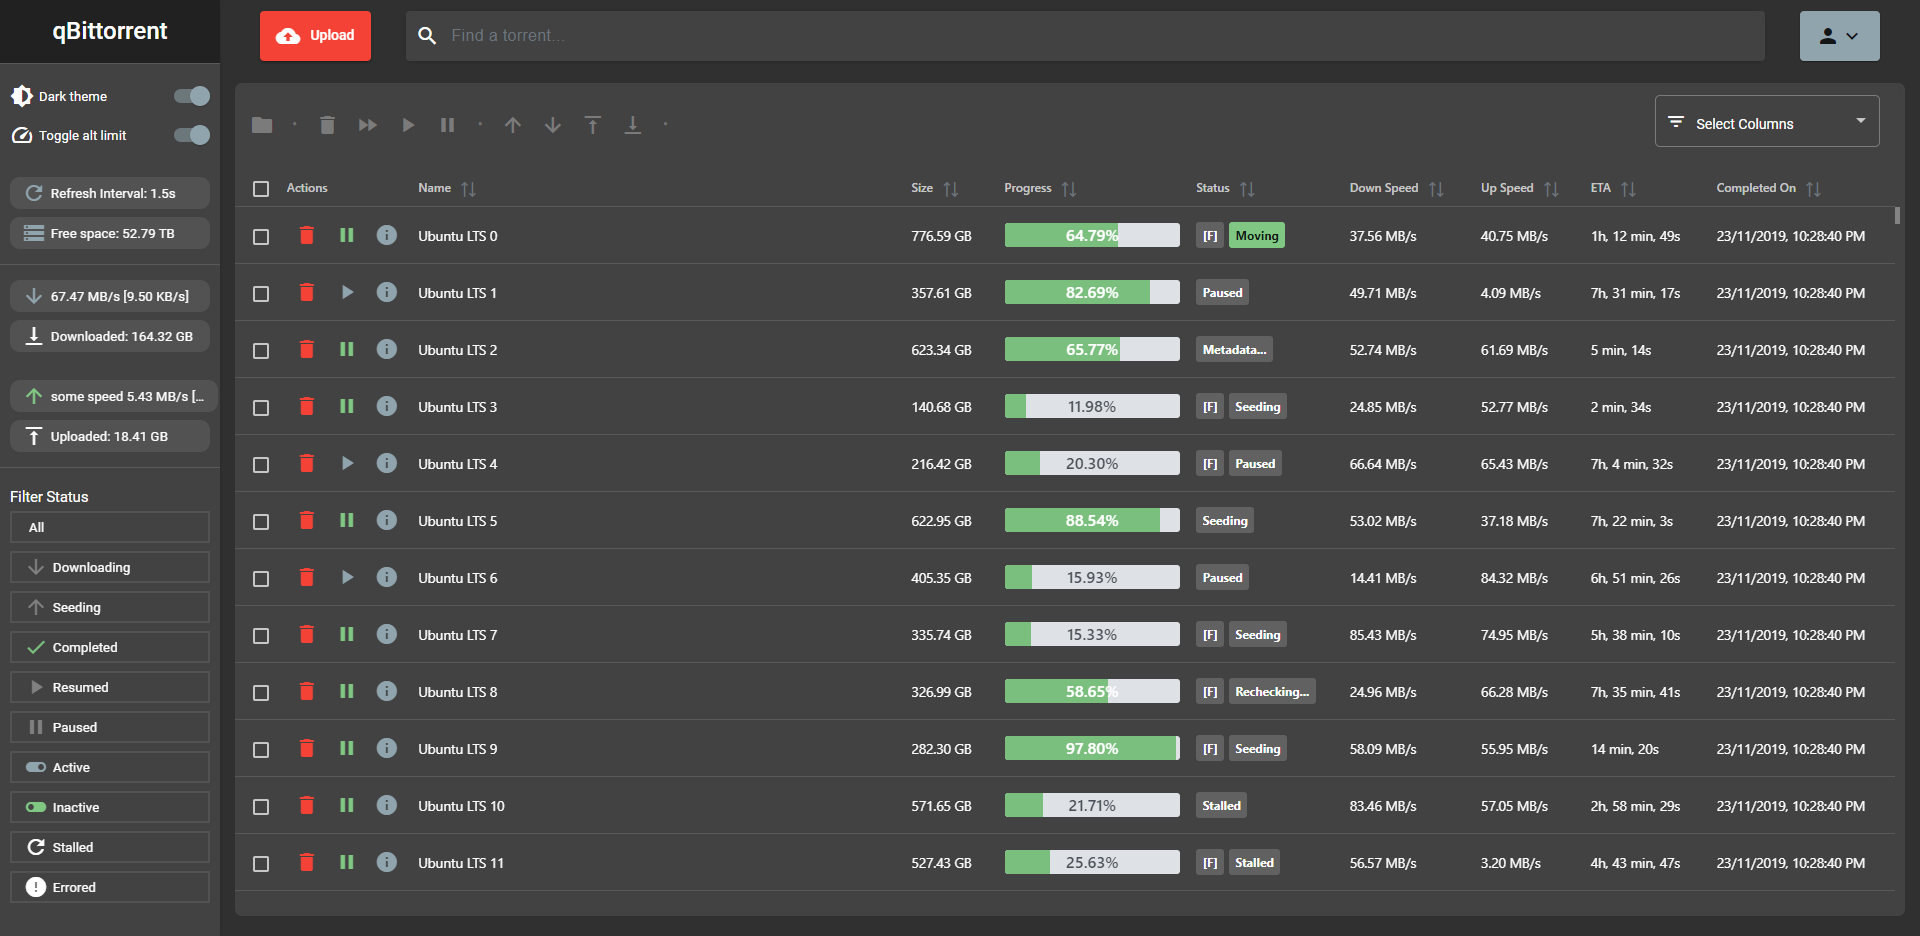Filter by Completed status
1920x936 pixels.
(x=110, y=647)
